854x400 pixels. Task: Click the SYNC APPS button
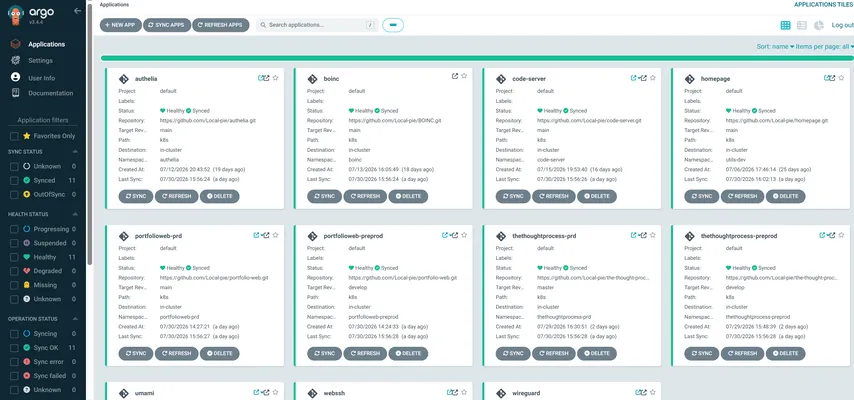pyautogui.click(x=167, y=25)
